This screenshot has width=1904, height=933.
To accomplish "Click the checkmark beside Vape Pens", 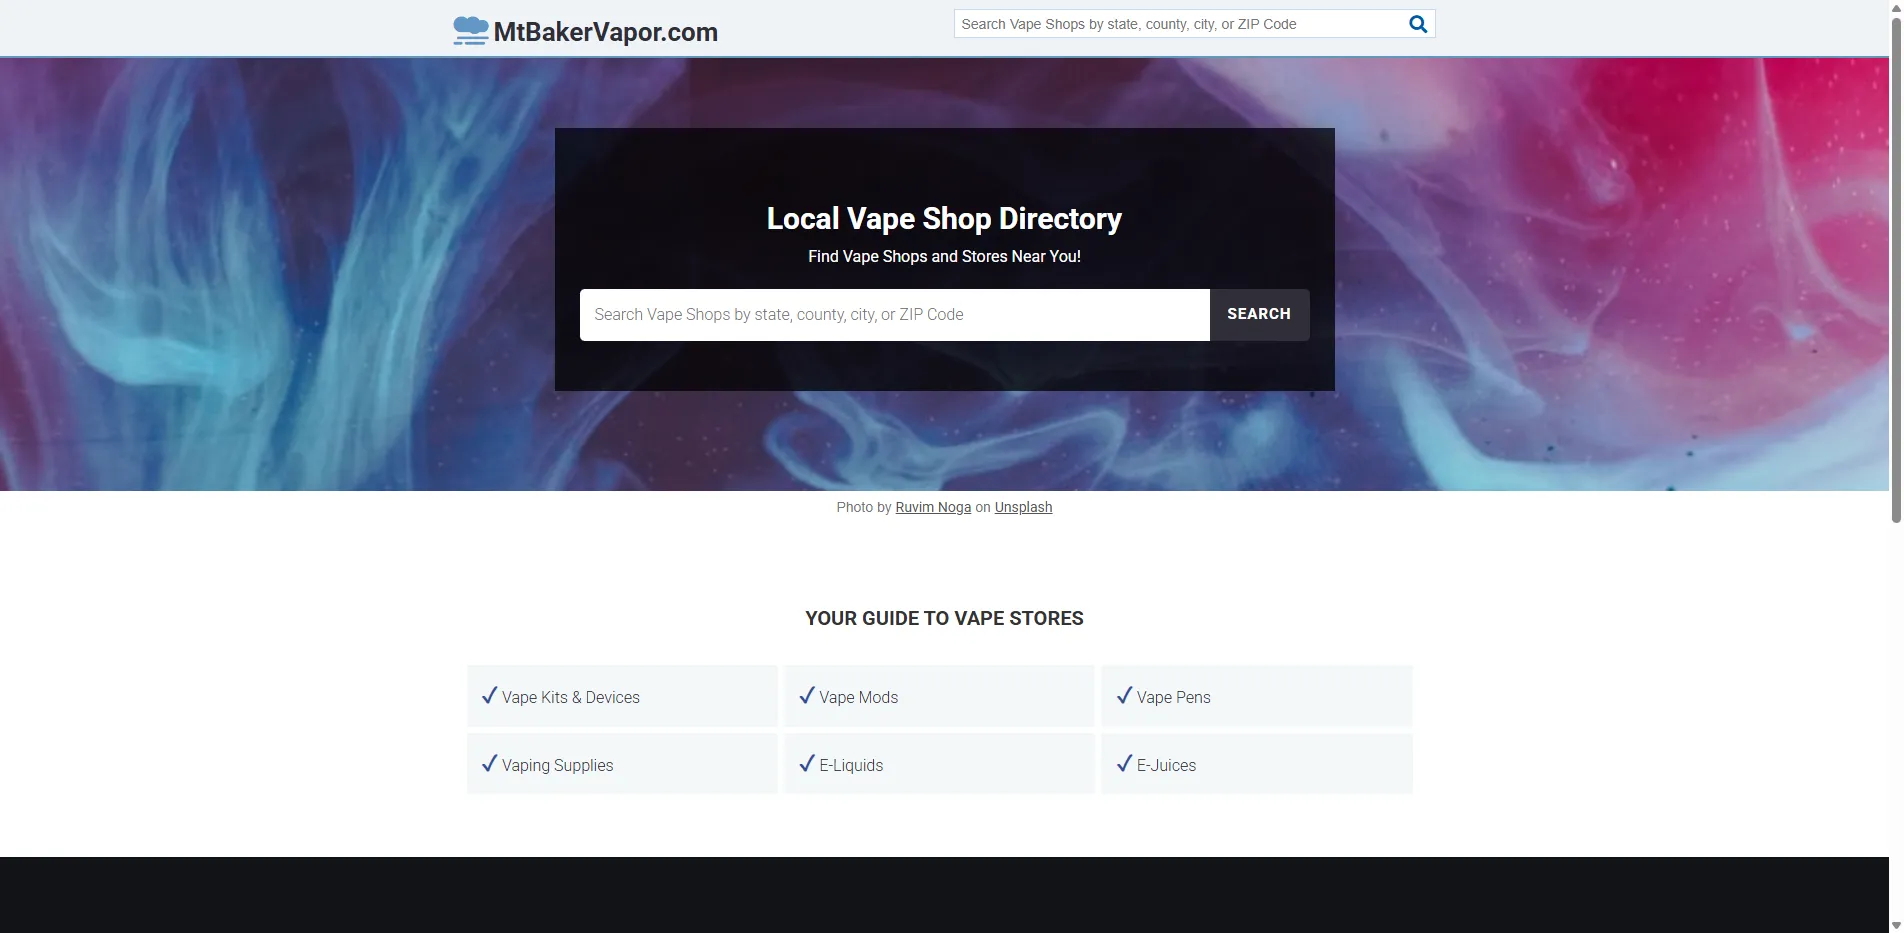I will coord(1124,695).
